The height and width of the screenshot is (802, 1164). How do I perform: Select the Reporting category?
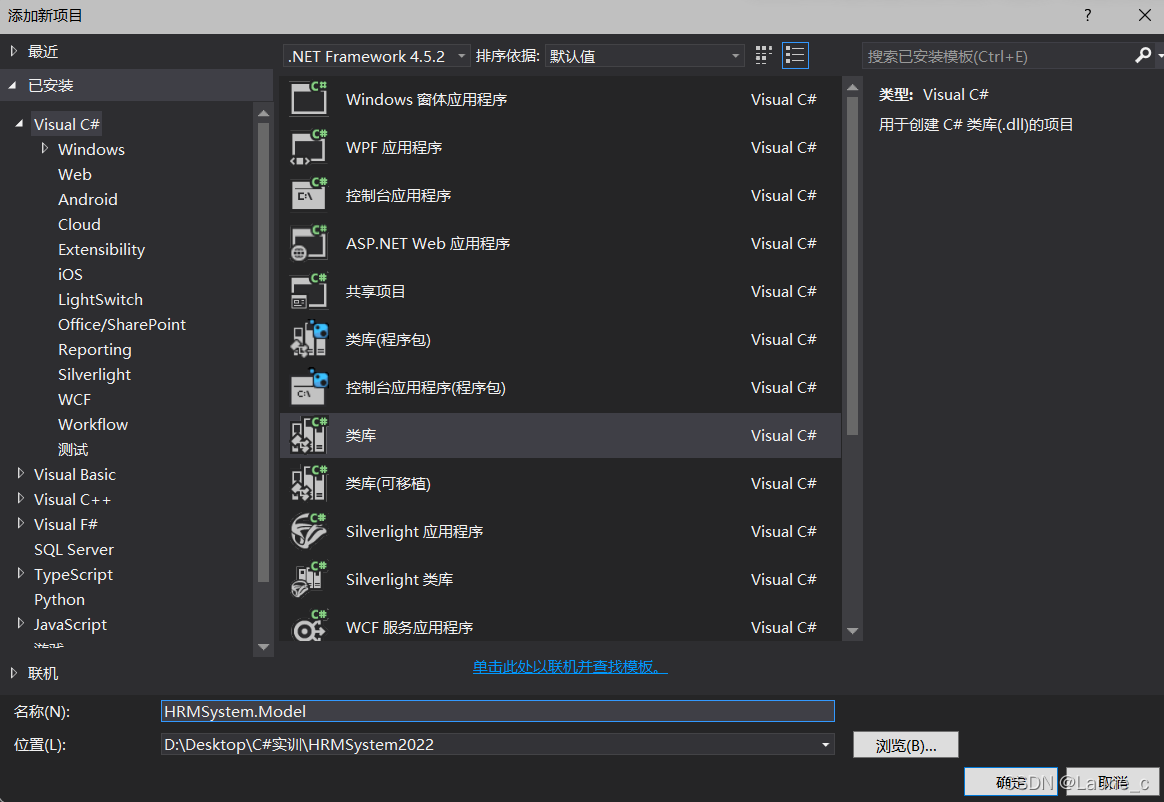94,350
